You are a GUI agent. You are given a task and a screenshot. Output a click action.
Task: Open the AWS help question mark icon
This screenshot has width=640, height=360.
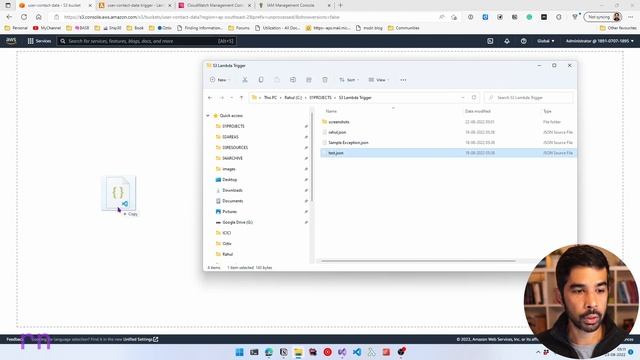pyautogui.click(x=524, y=41)
